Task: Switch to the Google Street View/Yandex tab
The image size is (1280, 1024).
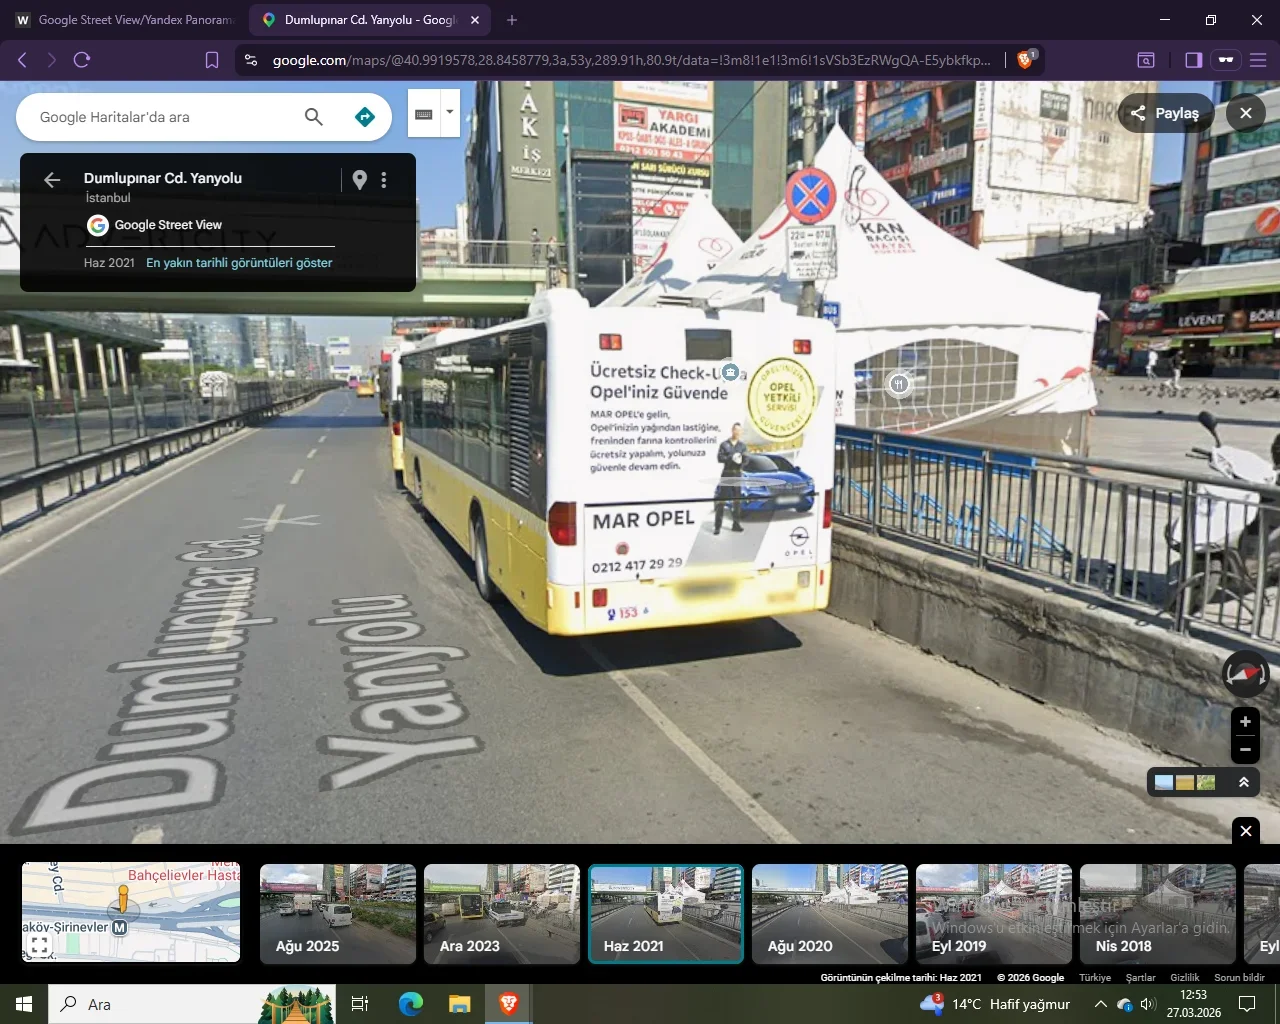Action: click(125, 20)
